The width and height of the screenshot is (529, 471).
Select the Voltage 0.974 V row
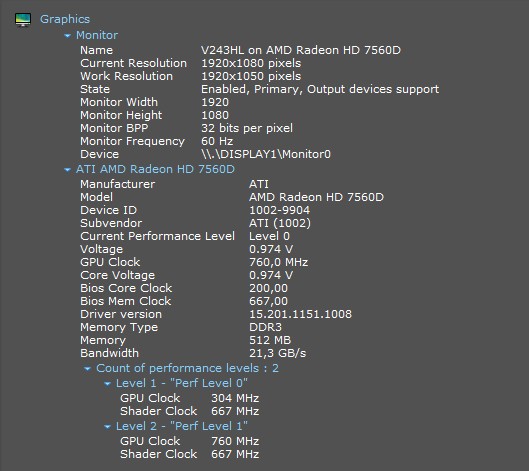[187, 249]
